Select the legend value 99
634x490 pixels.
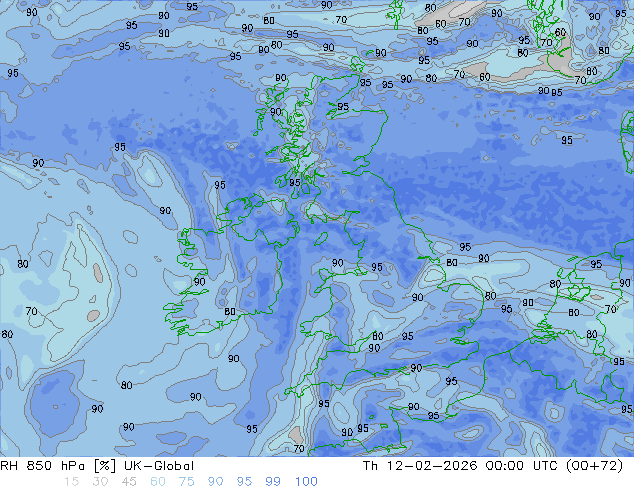click(x=273, y=482)
